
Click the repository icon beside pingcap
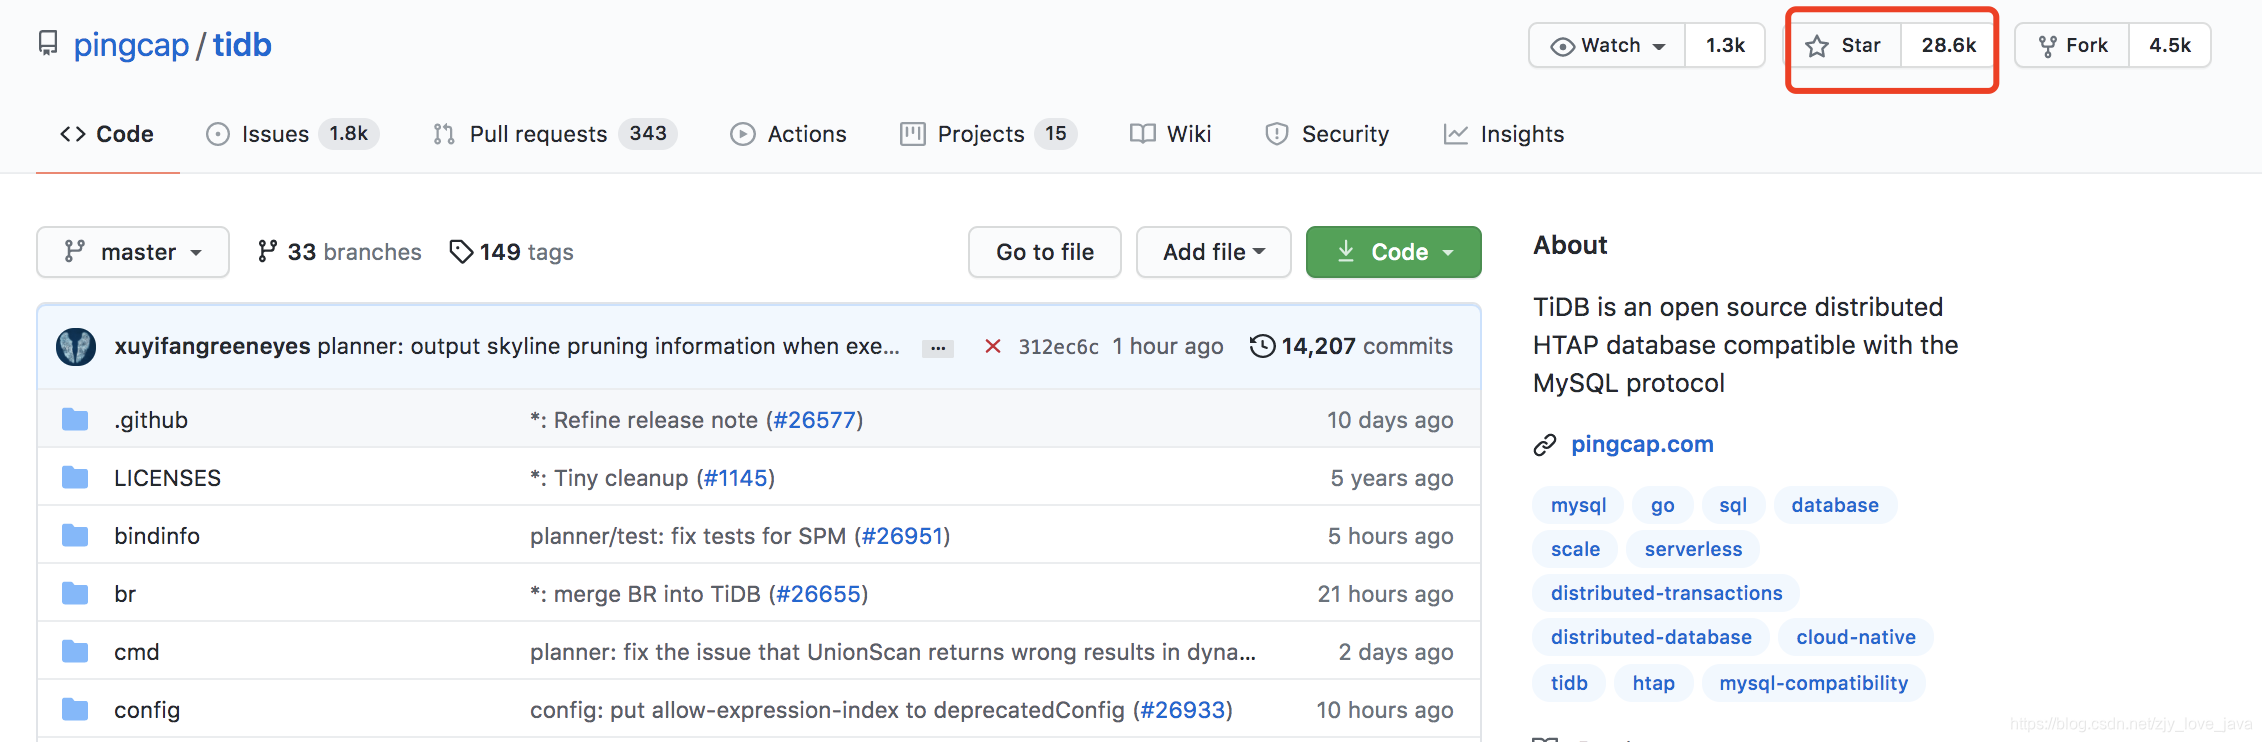(48, 44)
